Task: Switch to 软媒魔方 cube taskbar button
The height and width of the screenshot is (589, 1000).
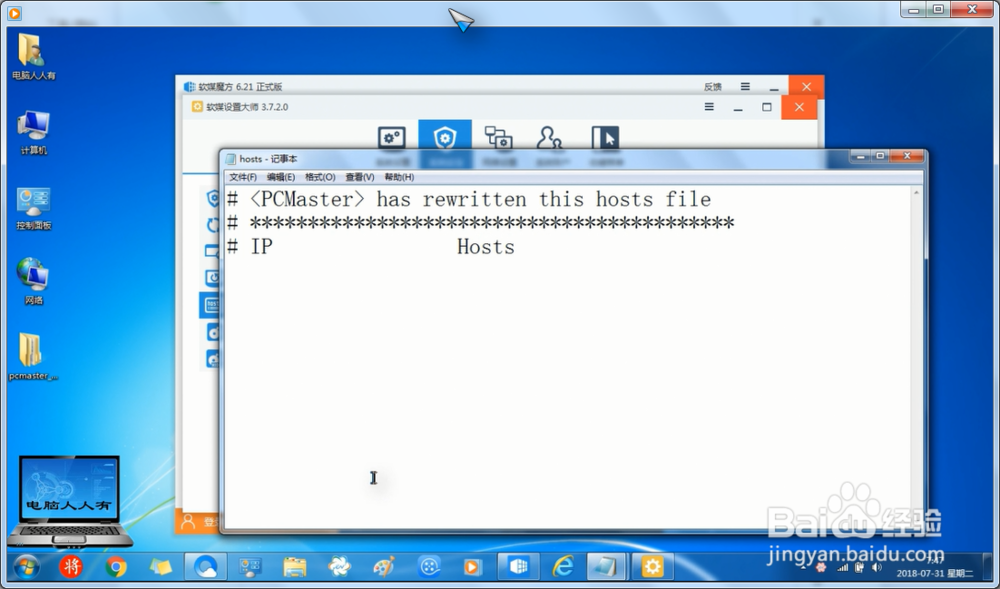Action: 518,567
